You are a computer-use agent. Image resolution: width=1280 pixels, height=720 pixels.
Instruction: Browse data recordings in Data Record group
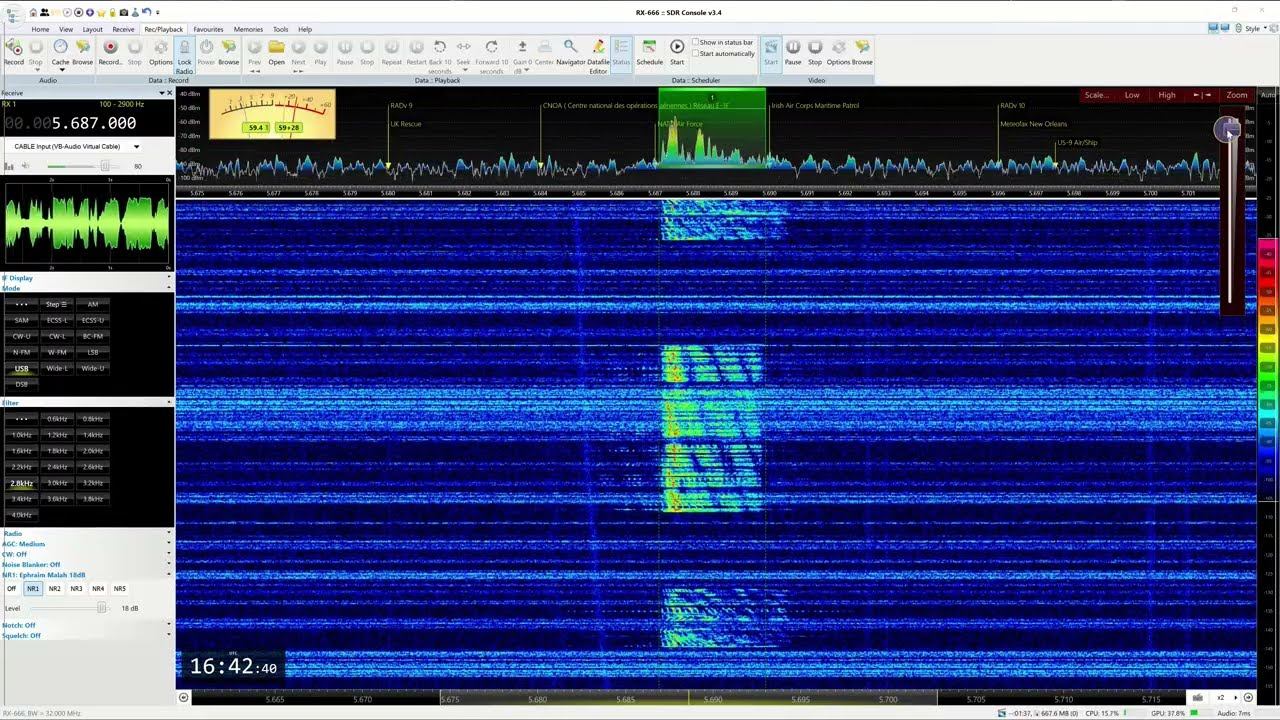pyautogui.click(x=229, y=51)
